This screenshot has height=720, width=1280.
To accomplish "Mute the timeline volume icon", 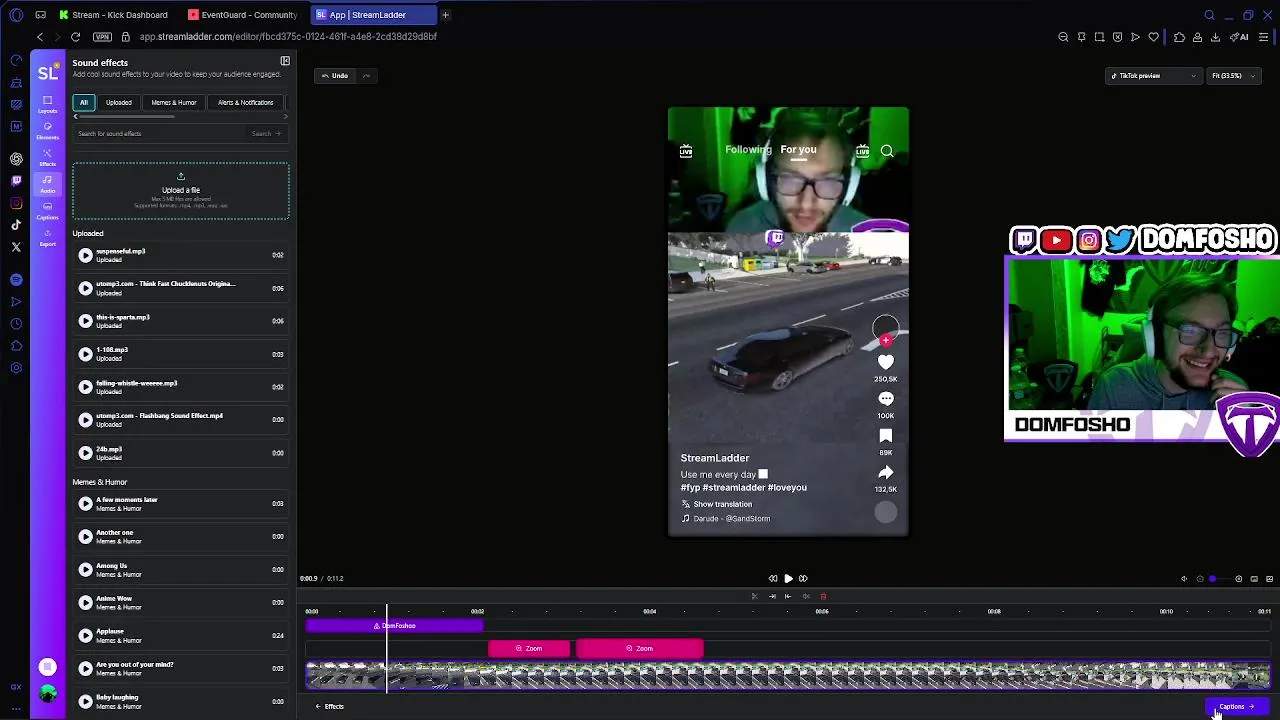I will 1184,578.
